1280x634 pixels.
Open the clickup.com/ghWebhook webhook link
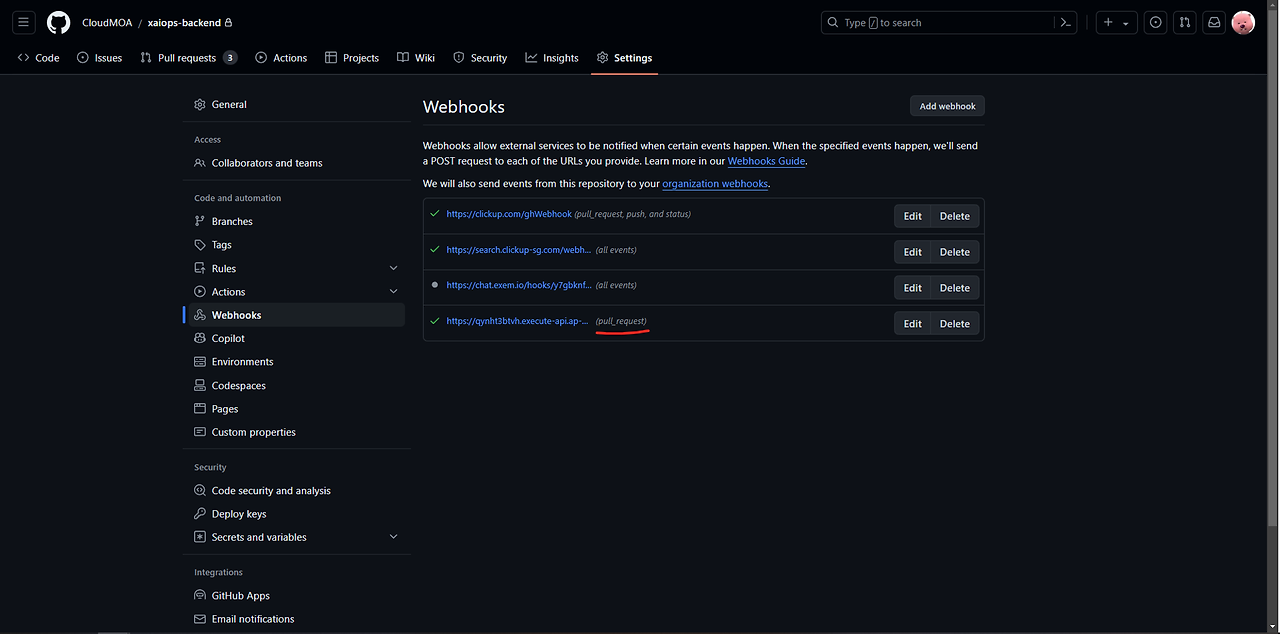509,214
